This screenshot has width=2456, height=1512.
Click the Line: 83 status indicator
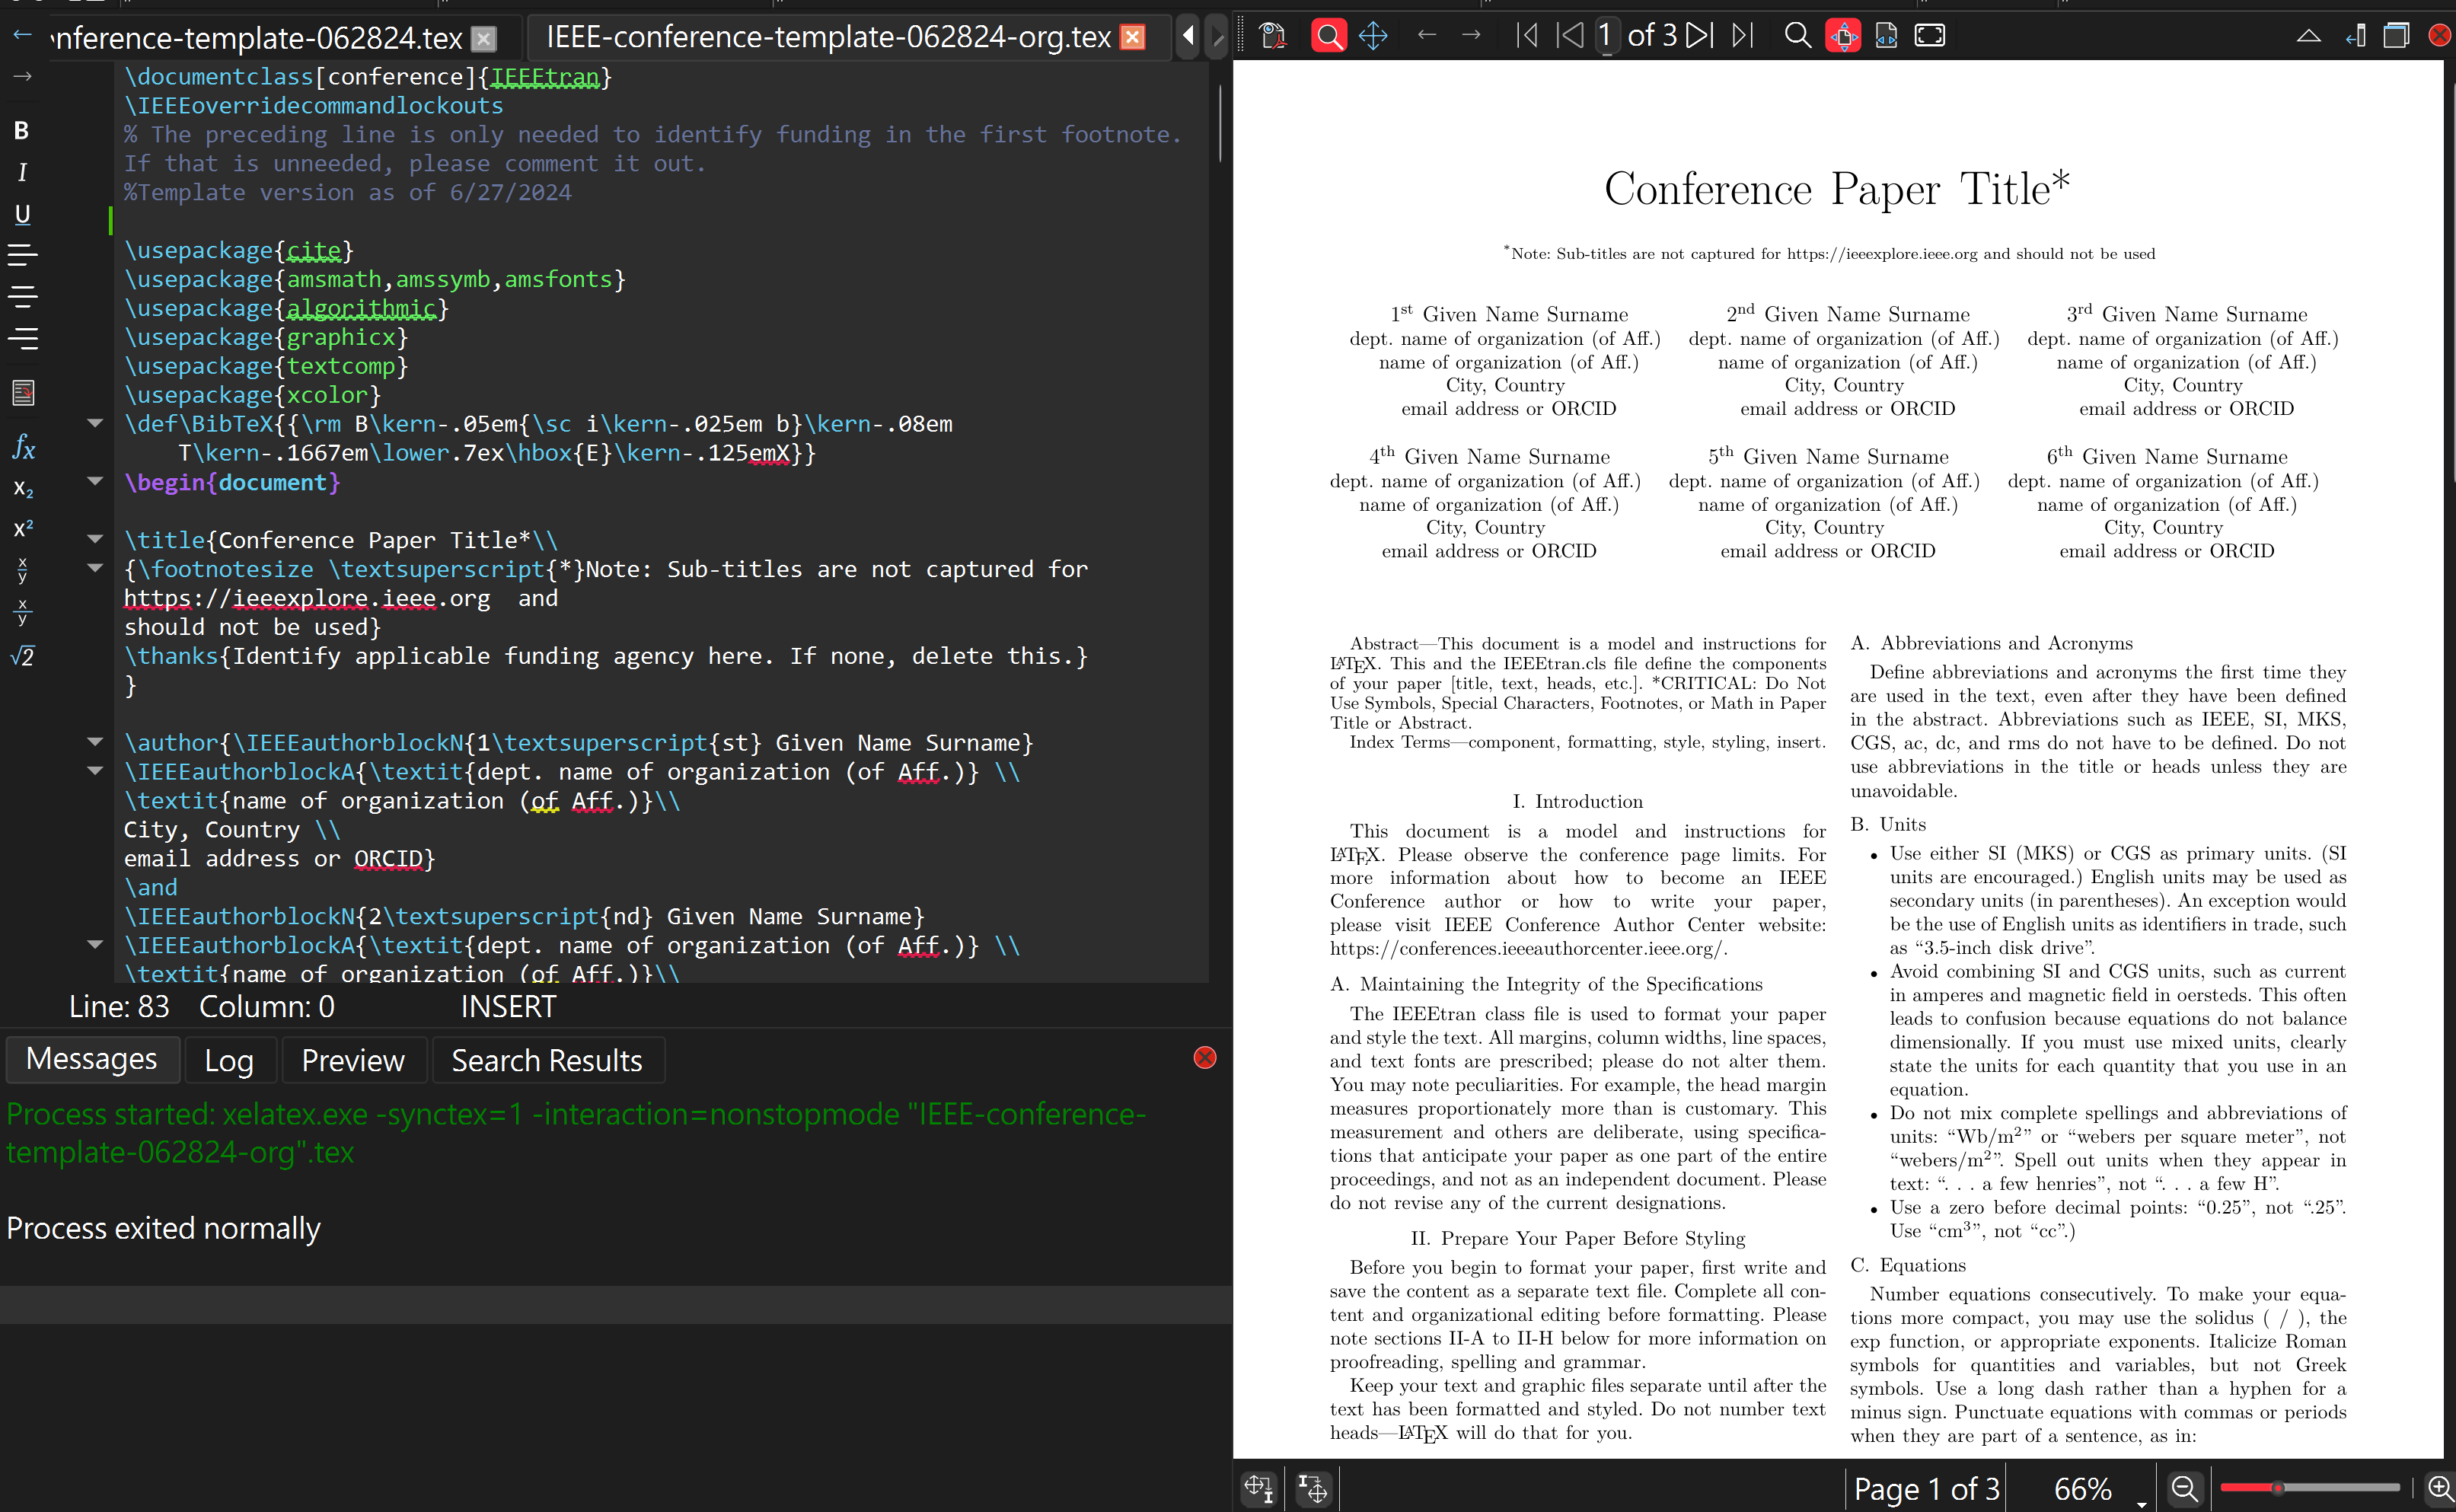pyautogui.click(x=119, y=1007)
